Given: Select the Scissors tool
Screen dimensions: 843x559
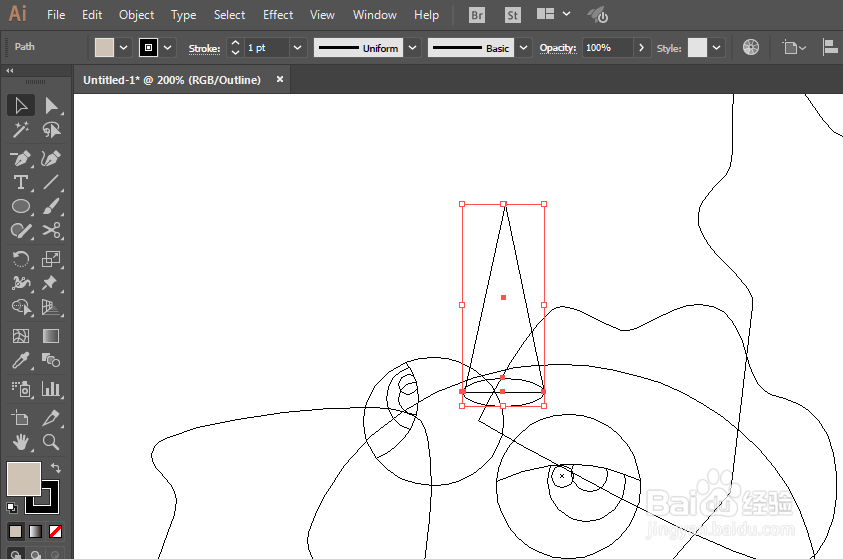Looking at the screenshot, I should [51, 231].
